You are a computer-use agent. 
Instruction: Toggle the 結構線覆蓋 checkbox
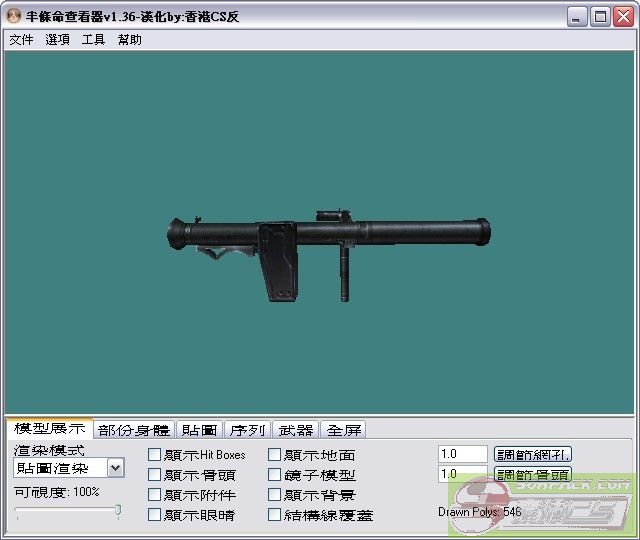(275, 515)
